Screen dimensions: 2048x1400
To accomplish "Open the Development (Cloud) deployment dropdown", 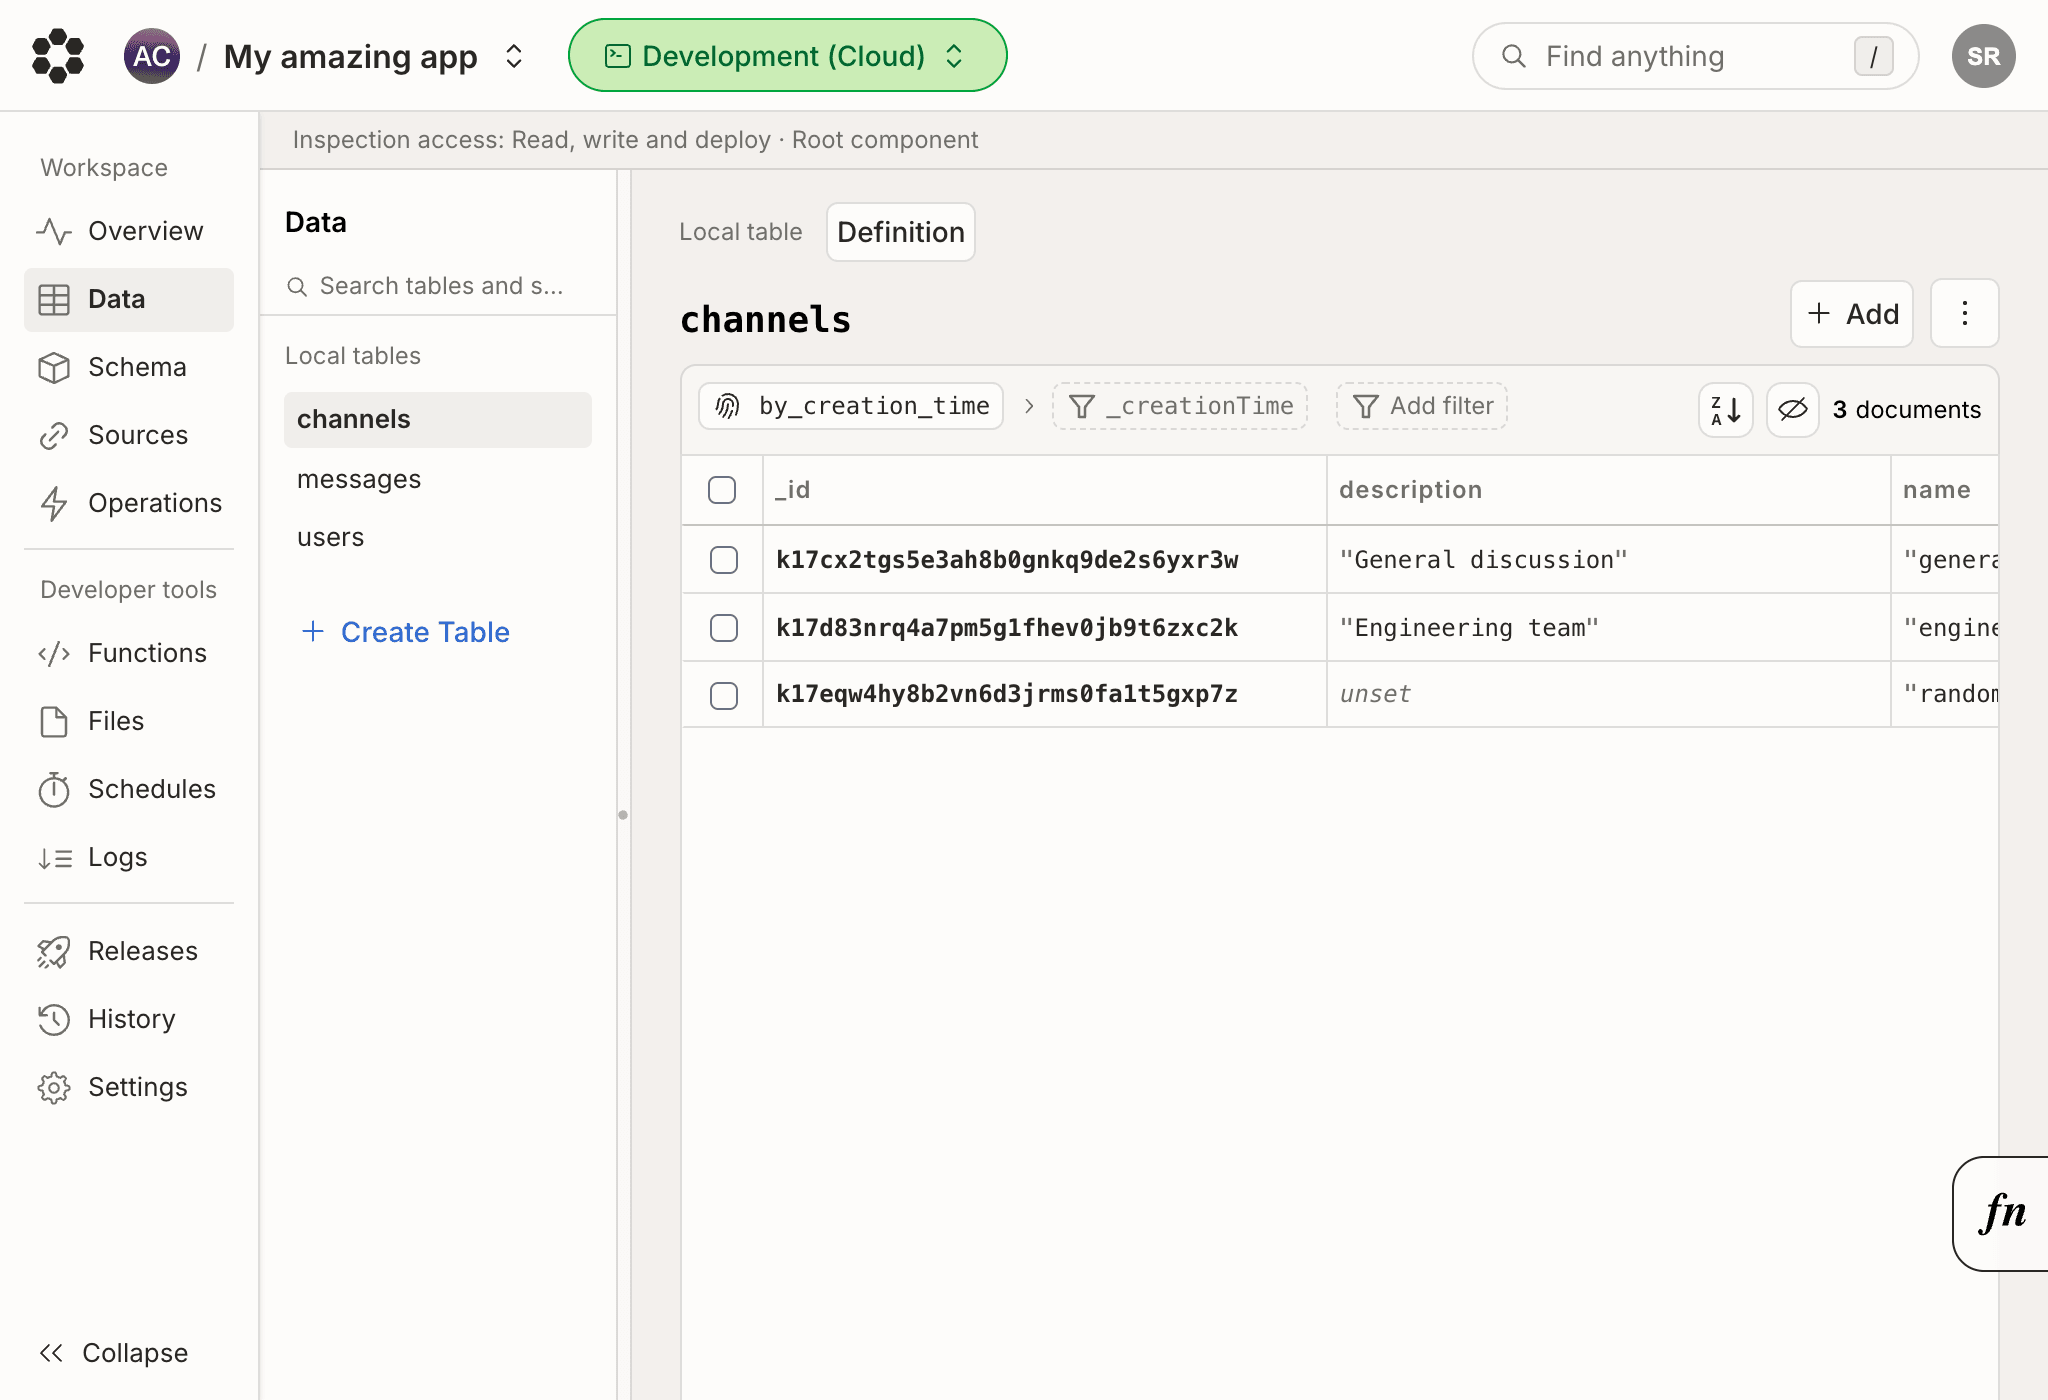I will pos(787,56).
